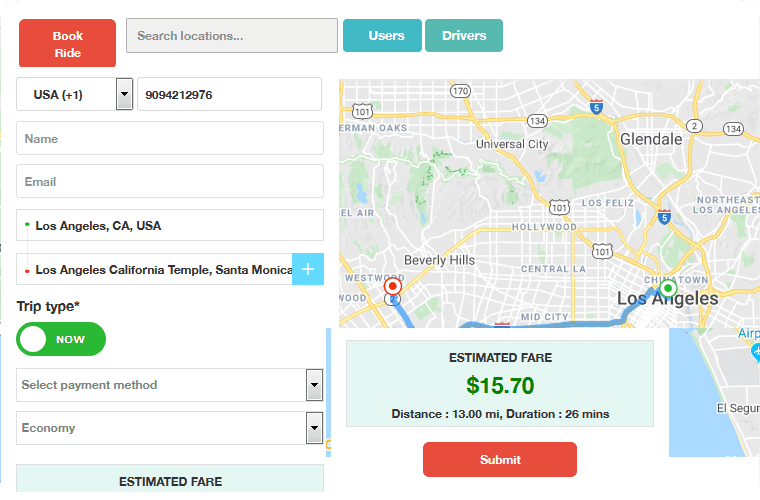
Task: Click the Email input field
Action: coord(170,182)
